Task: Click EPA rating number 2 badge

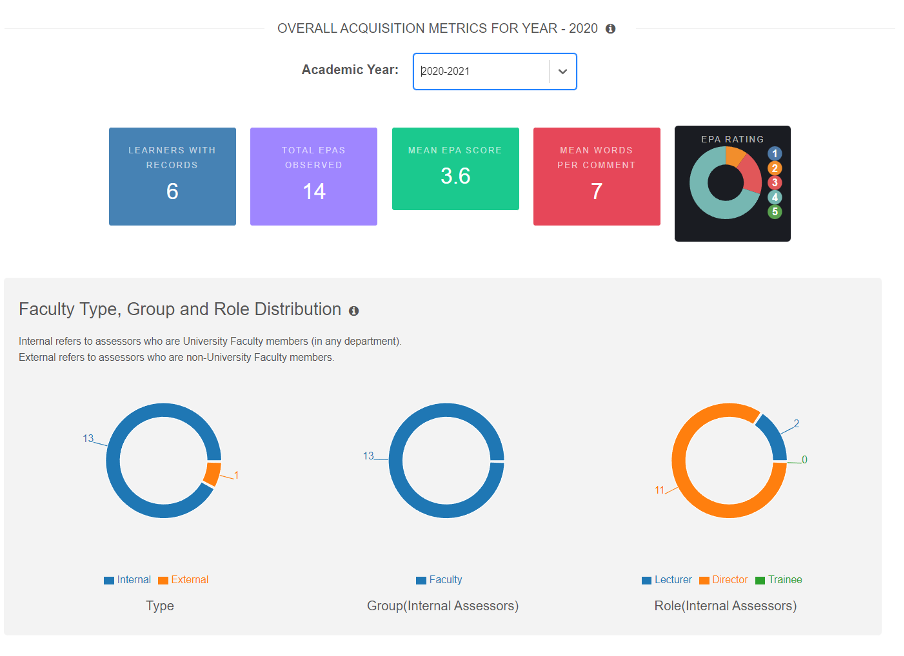Action: (x=774, y=168)
